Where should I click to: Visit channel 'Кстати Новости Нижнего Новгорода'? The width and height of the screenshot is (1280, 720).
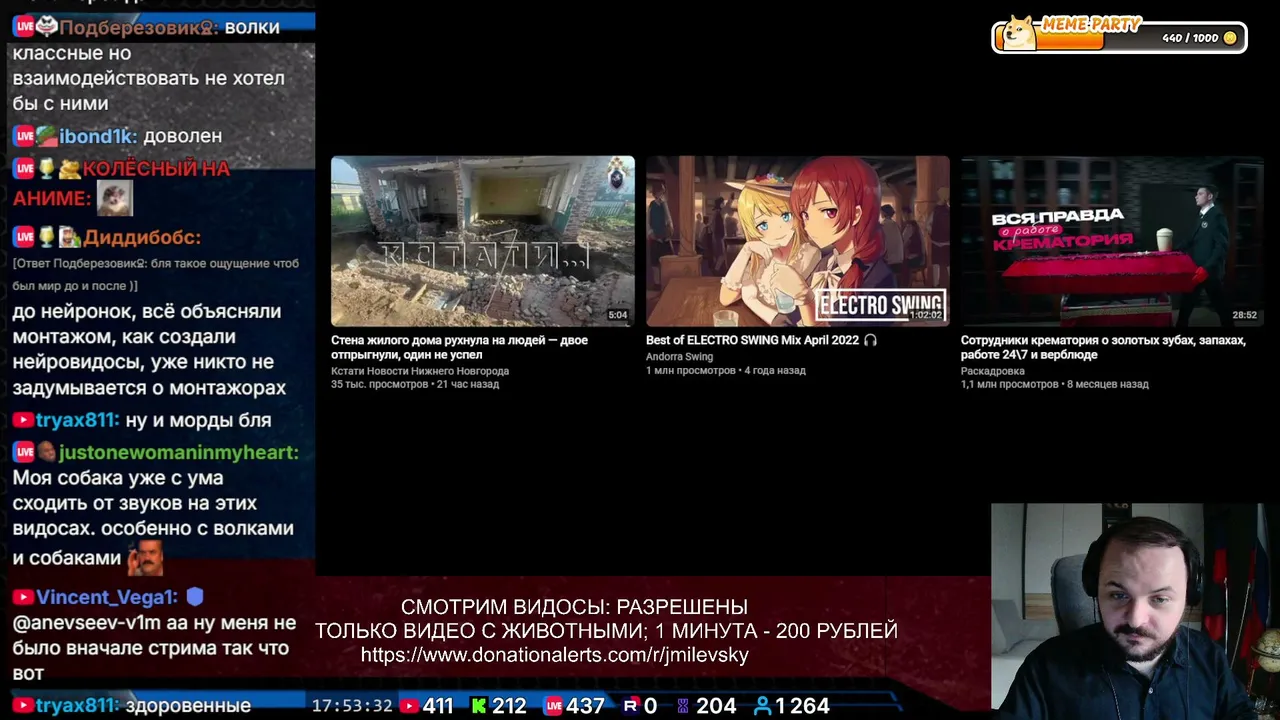pyautogui.click(x=420, y=371)
